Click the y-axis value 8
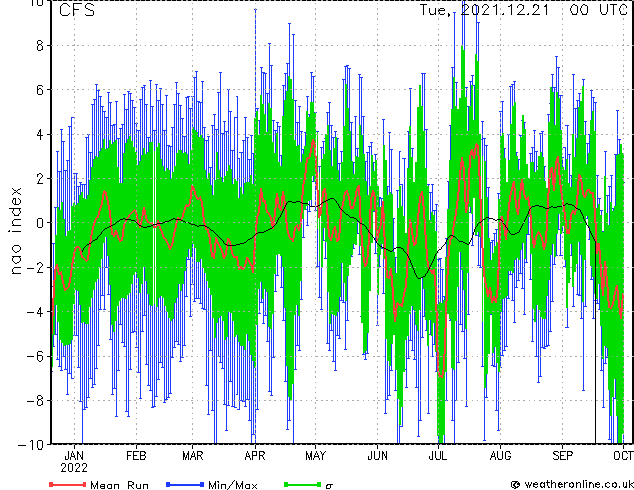Screen dimensions: 634x490 (40, 46)
